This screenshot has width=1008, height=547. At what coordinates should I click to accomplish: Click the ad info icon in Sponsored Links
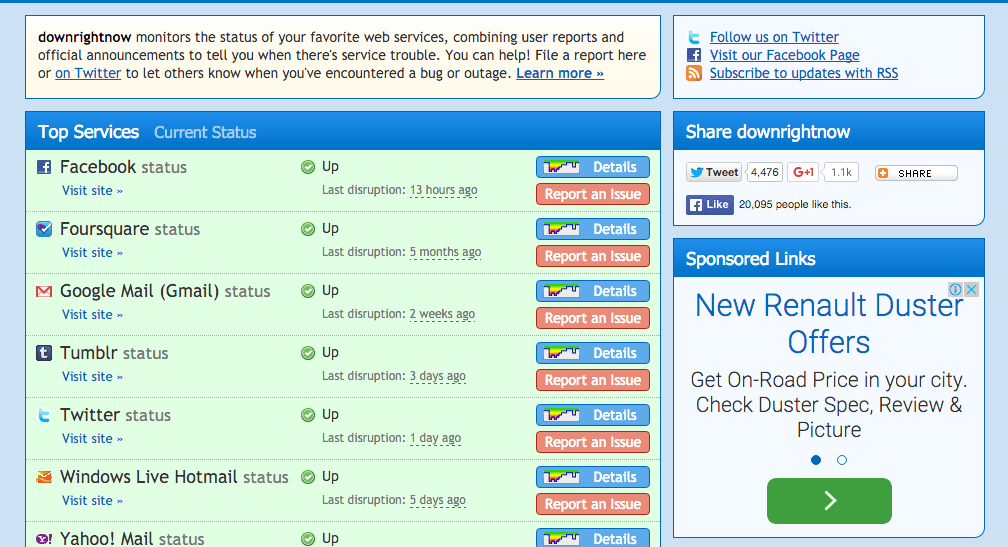[x=956, y=289]
